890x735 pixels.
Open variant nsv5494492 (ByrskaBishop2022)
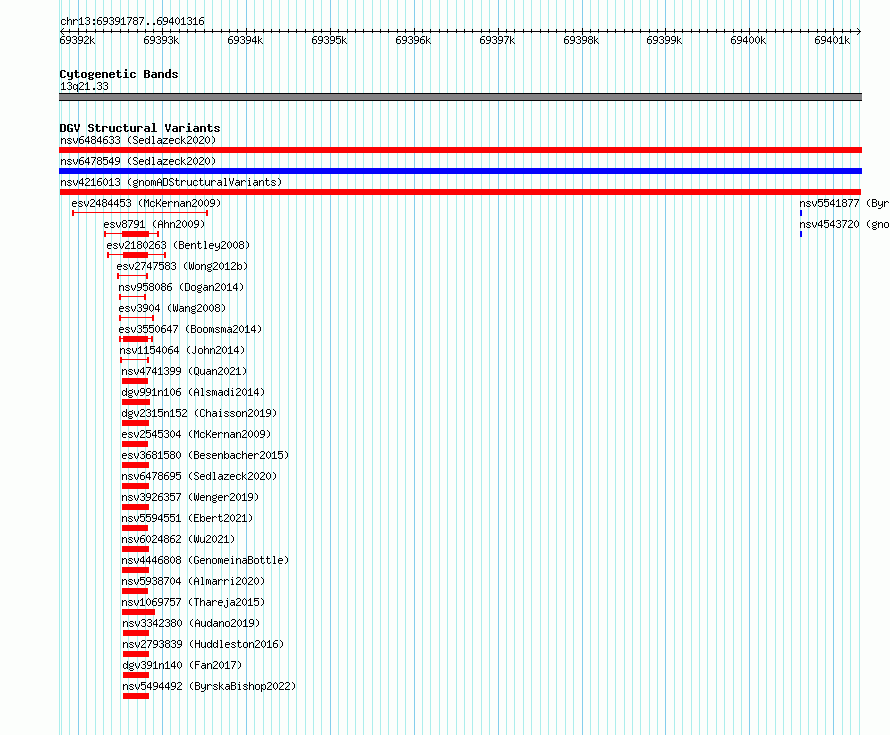(209, 686)
